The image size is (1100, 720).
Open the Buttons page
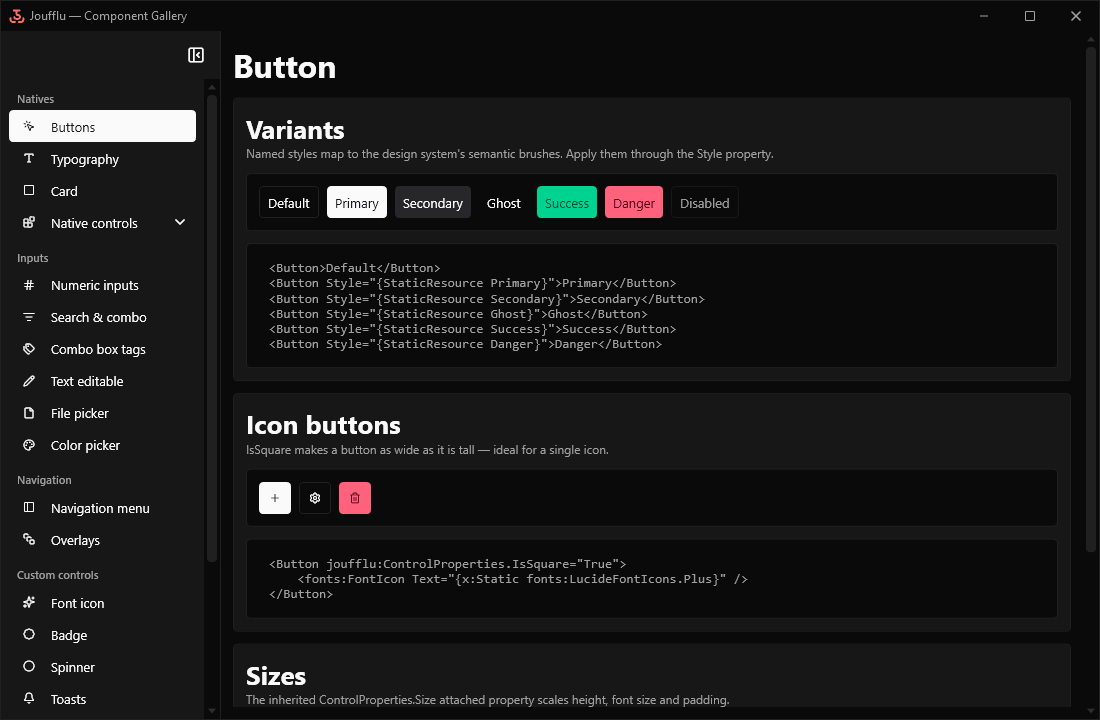click(x=102, y=126)
